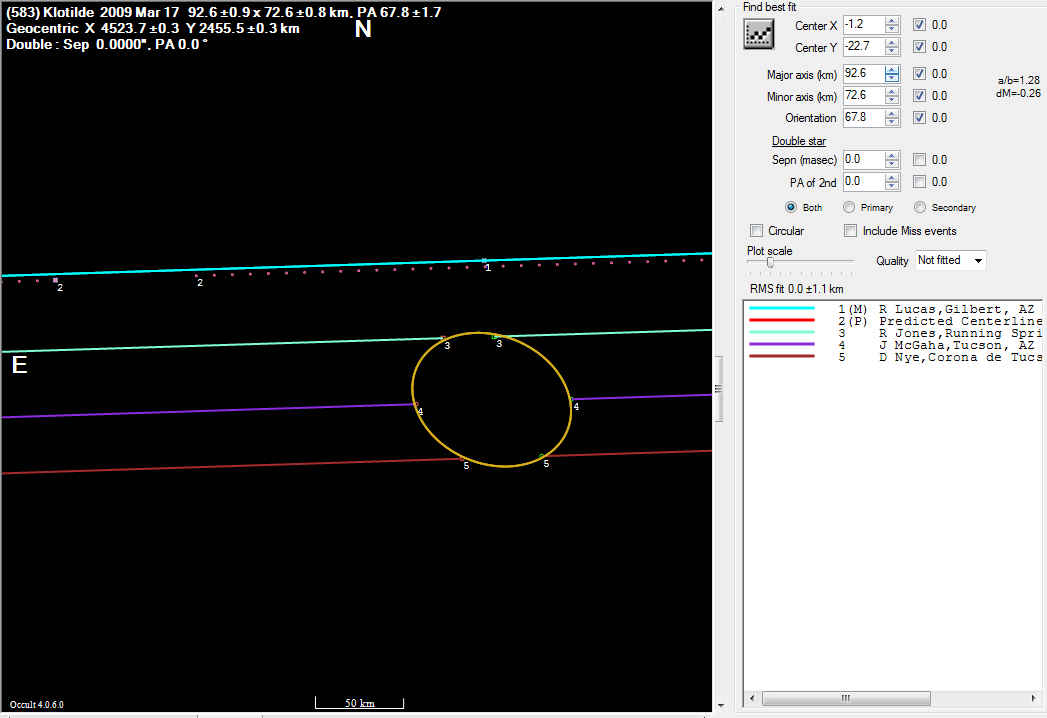
Task: Toggle the Minor axis fit checkbox
Action: point(919,96)
